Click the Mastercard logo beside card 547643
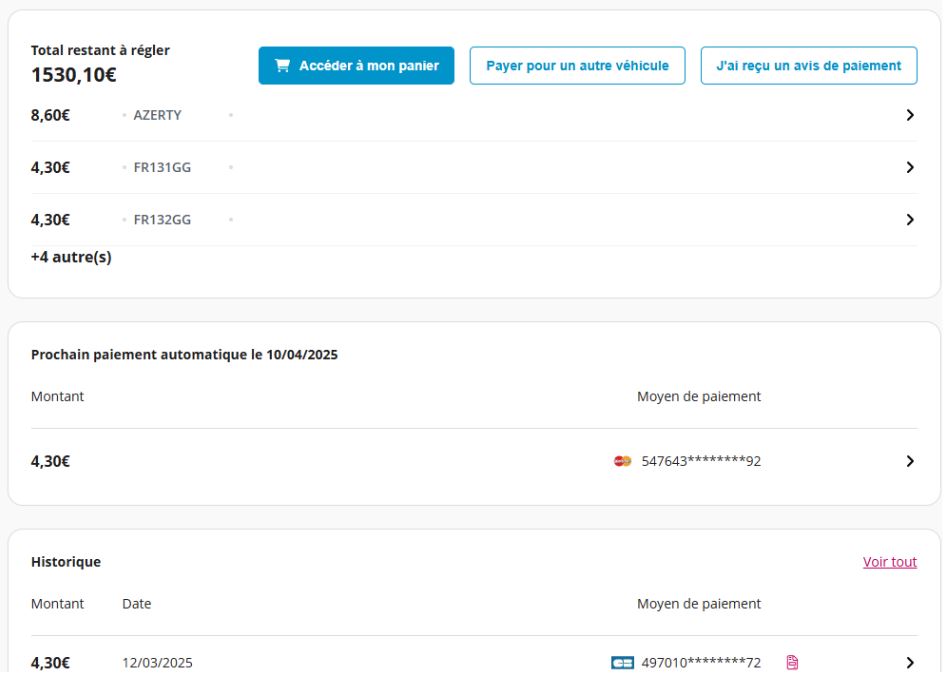The width and height of the screenshot is (952, 674). click(622, 461)
